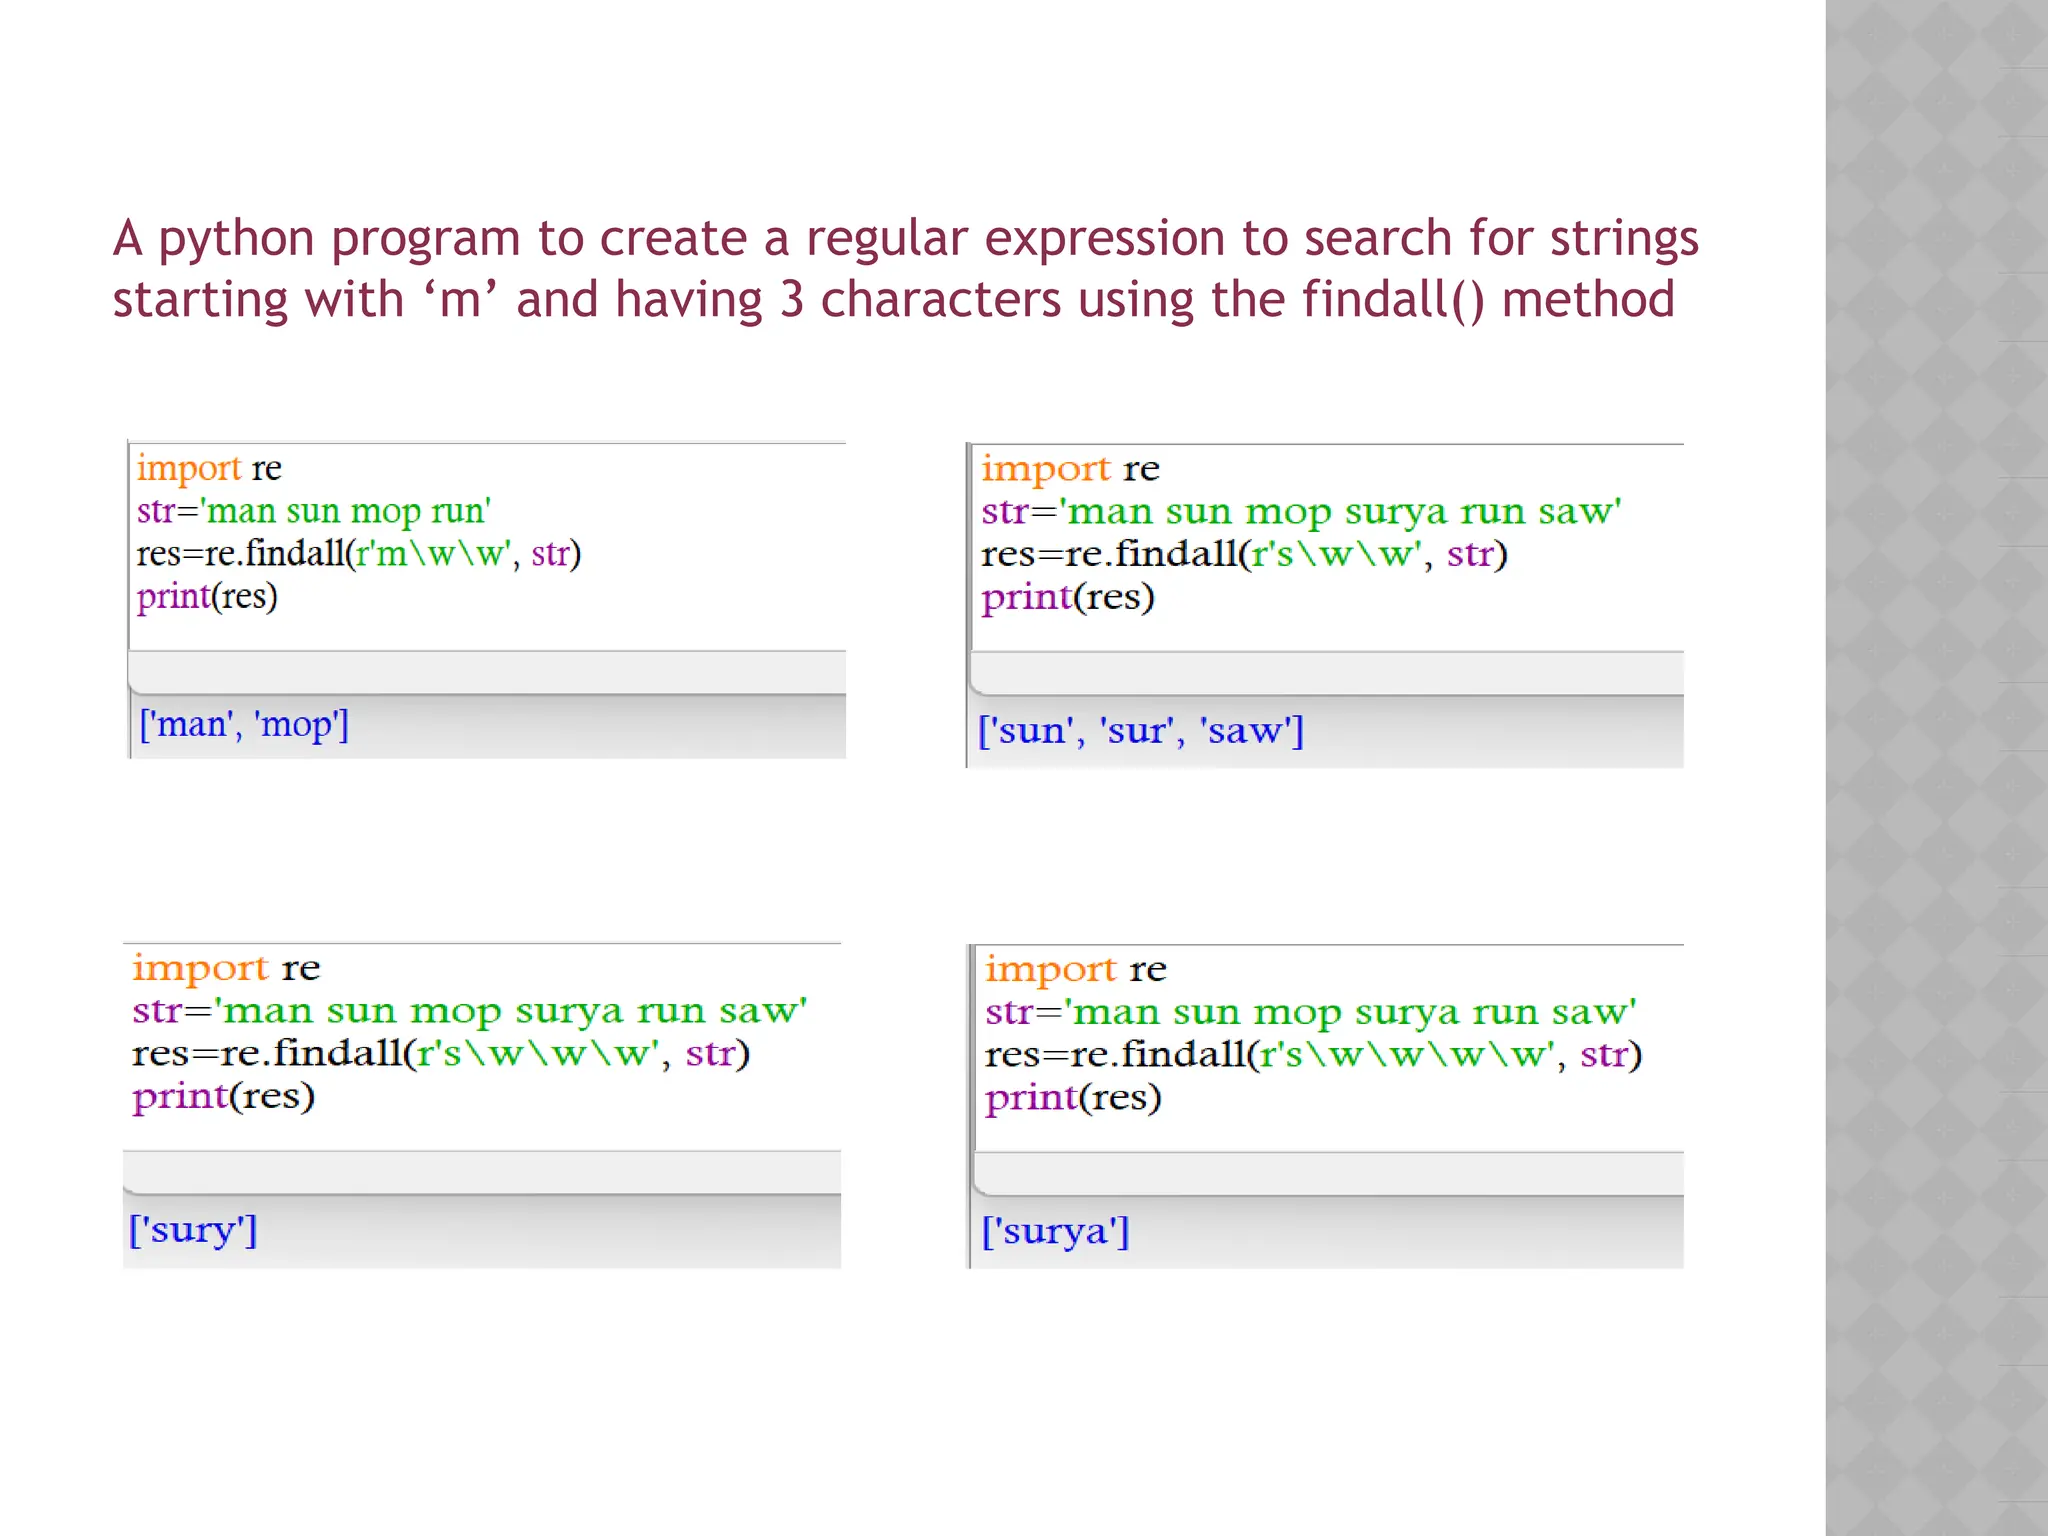
Task: Click import re in the snippet printing ['surya']
Action: click(1076, 969)
